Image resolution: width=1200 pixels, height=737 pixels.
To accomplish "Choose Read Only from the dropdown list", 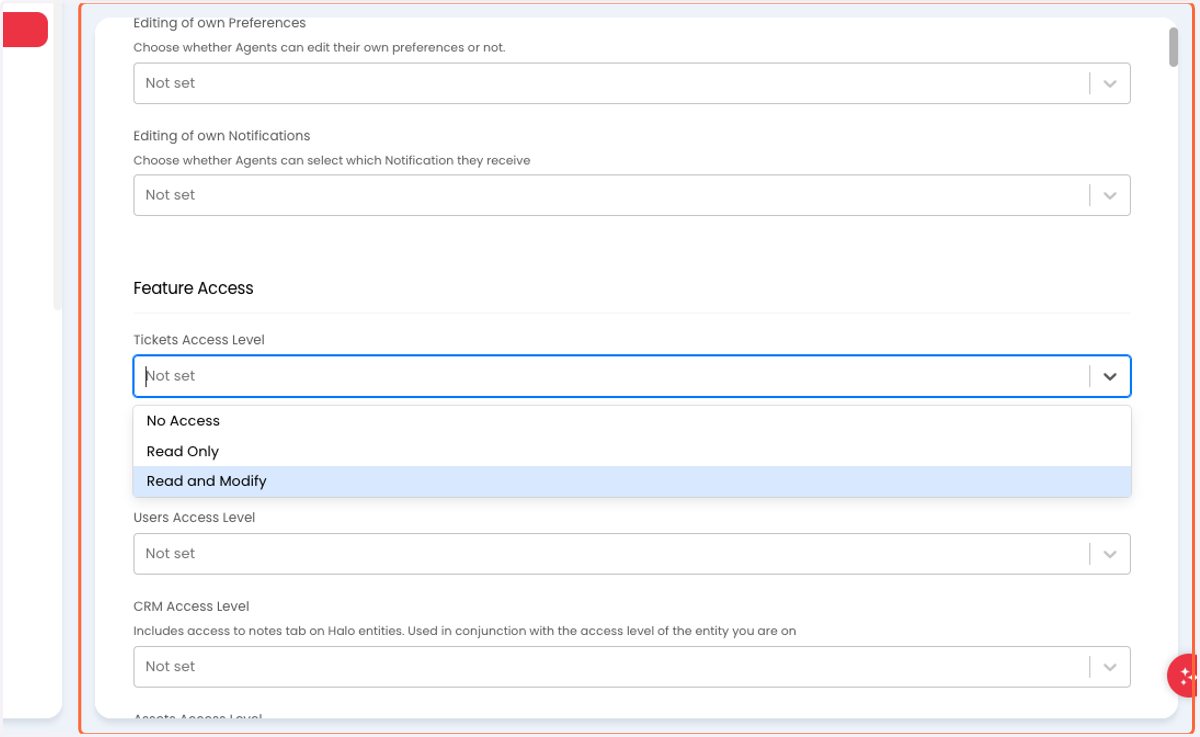I will (632, 451).
